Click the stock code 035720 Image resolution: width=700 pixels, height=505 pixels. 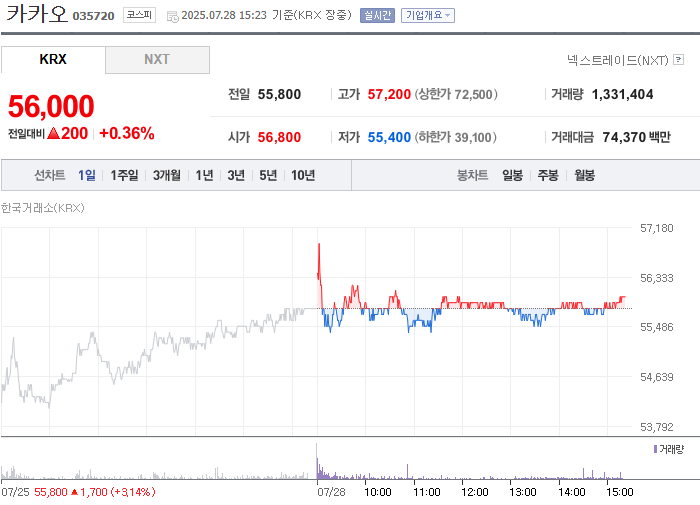click(x=93, y=16)
